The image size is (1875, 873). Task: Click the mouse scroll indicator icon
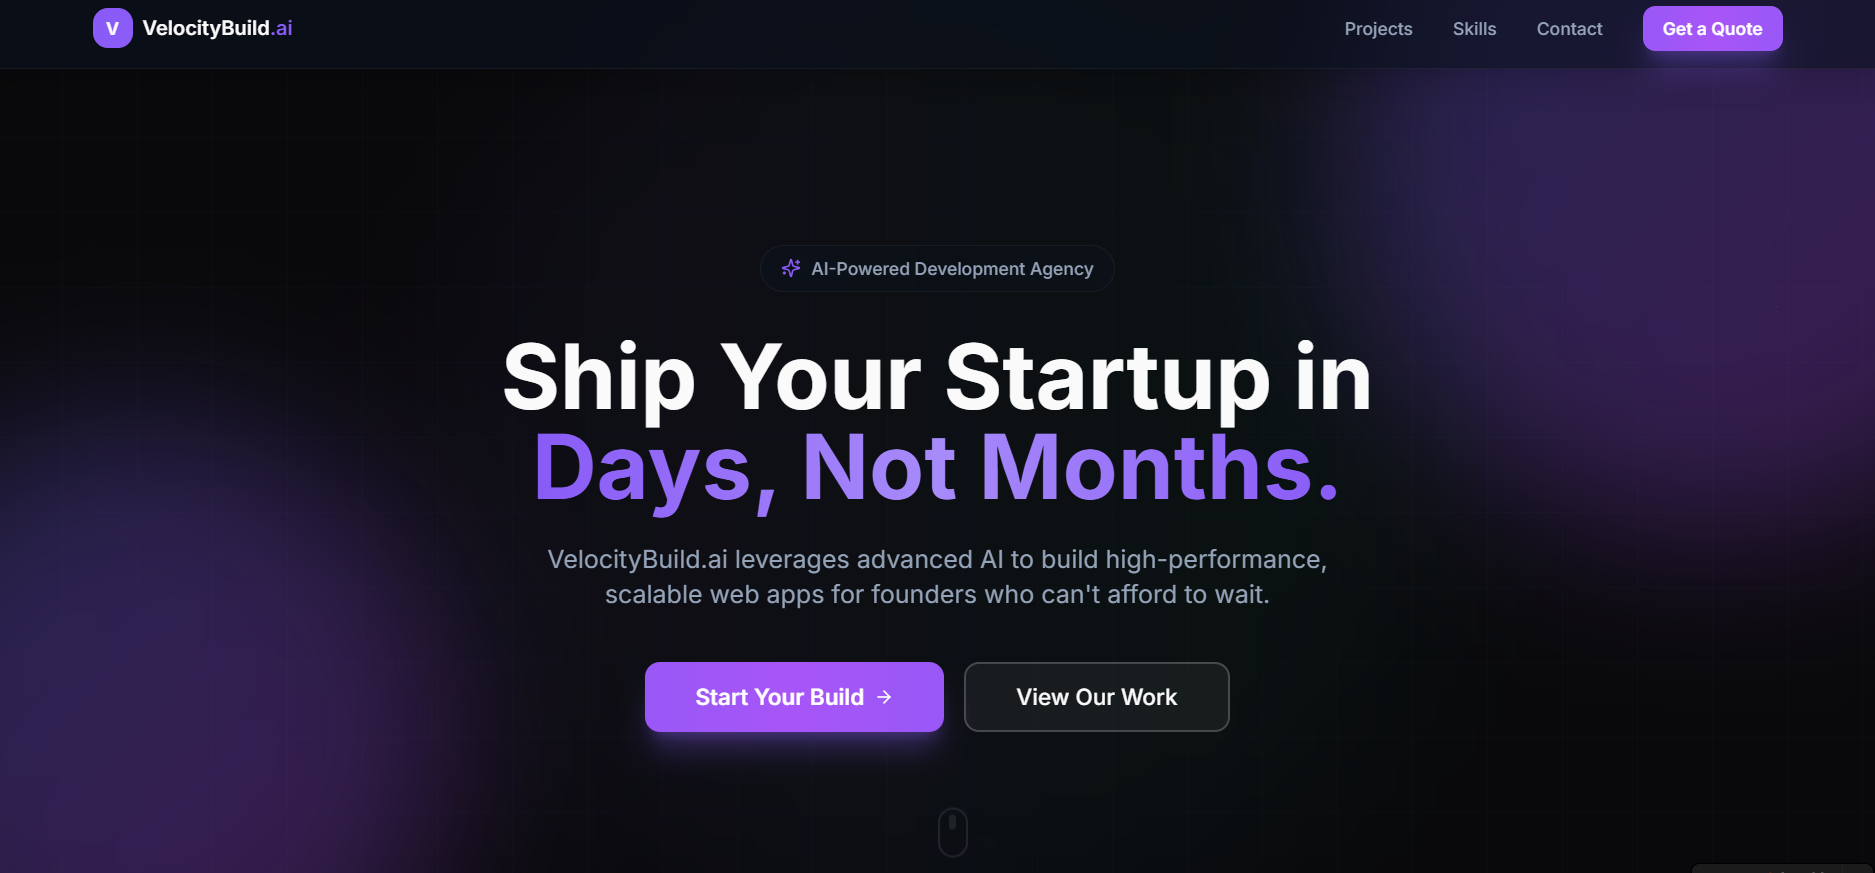(953, 832)
